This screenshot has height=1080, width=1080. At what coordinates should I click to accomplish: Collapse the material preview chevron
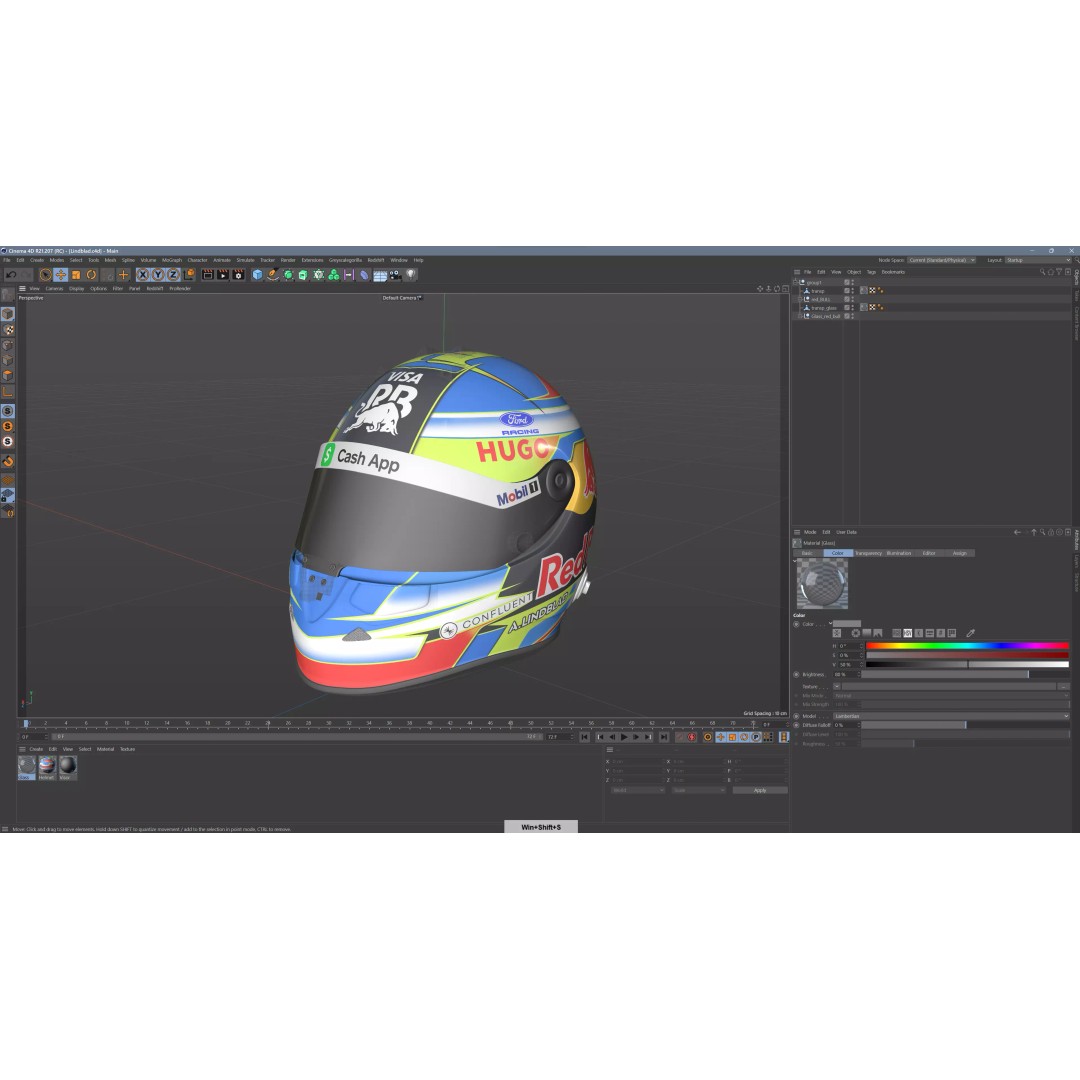pyautogui.click(x=794, y=561)
